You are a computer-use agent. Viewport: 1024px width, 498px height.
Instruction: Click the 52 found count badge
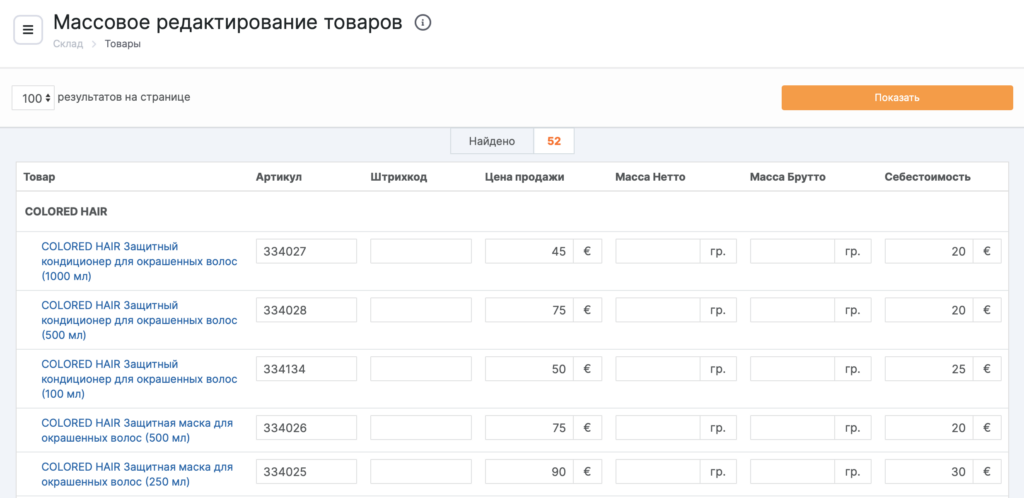point(553,142)
